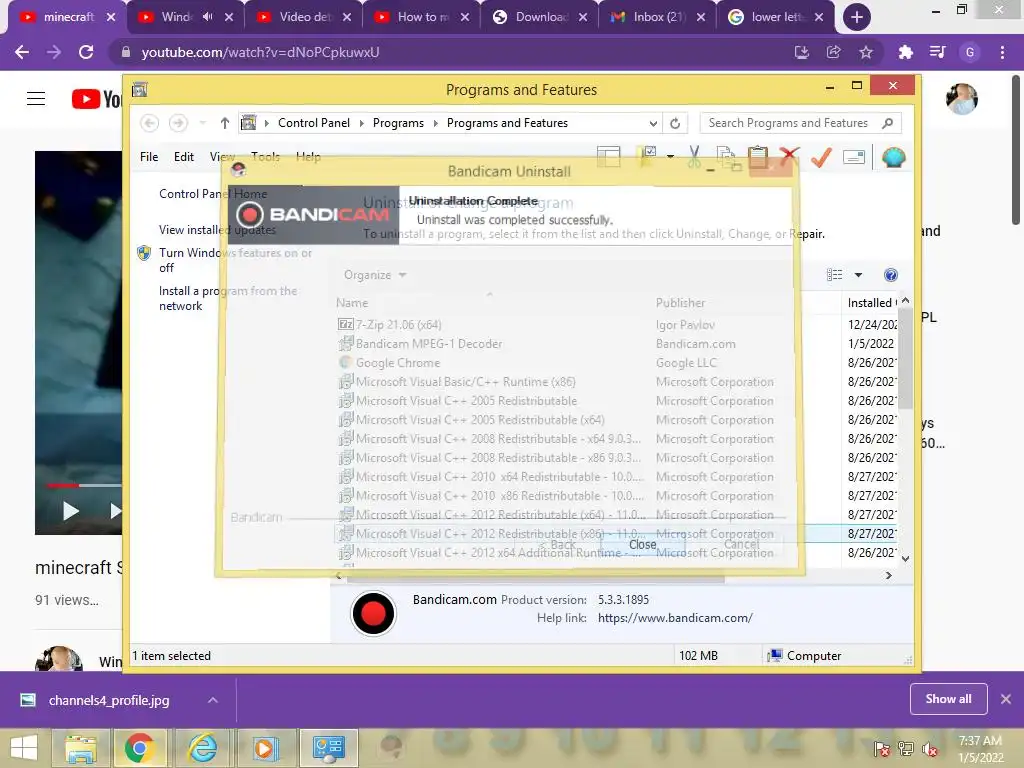Screen dimensions: 1024x768
Task: Sort by the Installed On column header
Action: (871, 302)
